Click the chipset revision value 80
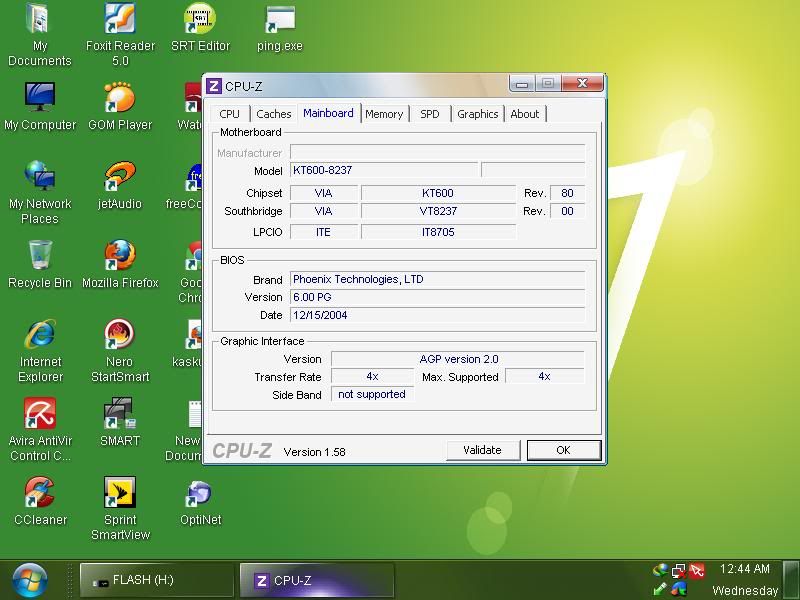 [x=567, y=193]
